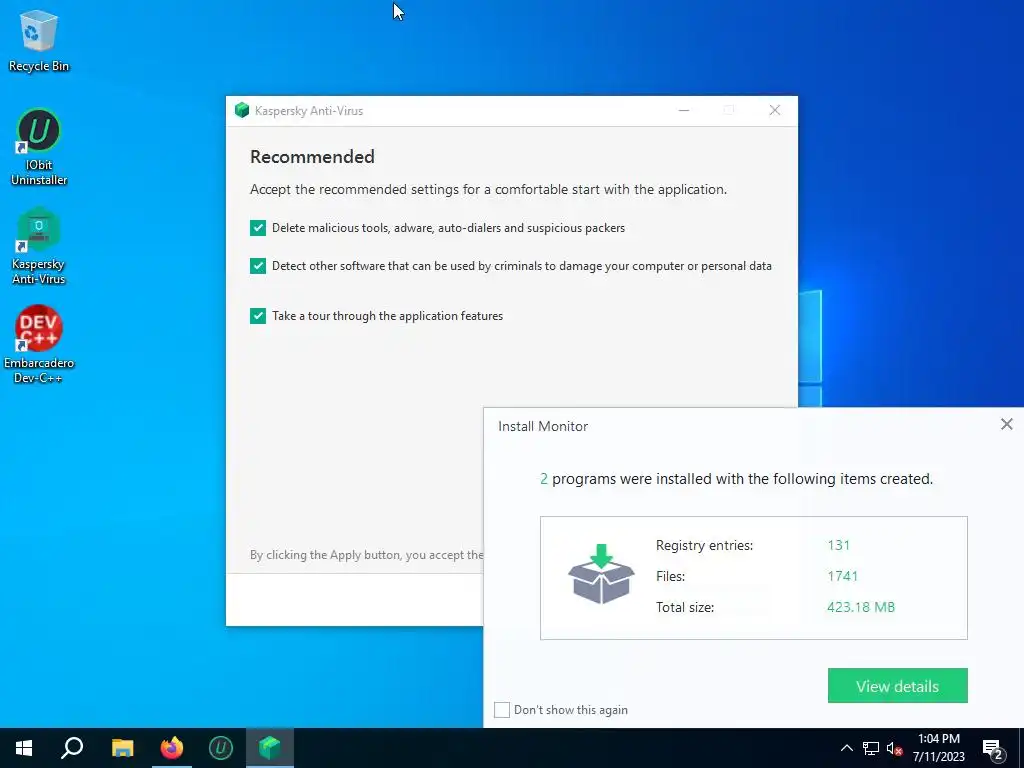Open the clock showing 1:04 PM
Screen dimensions: 1024x768
click(x=938, y=748)
